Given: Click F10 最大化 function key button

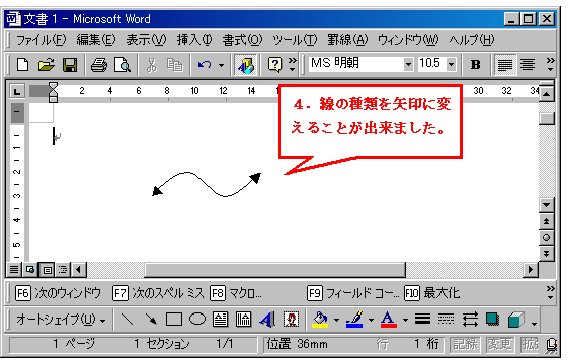Looking at the screenshot, I should coord(432,293).
